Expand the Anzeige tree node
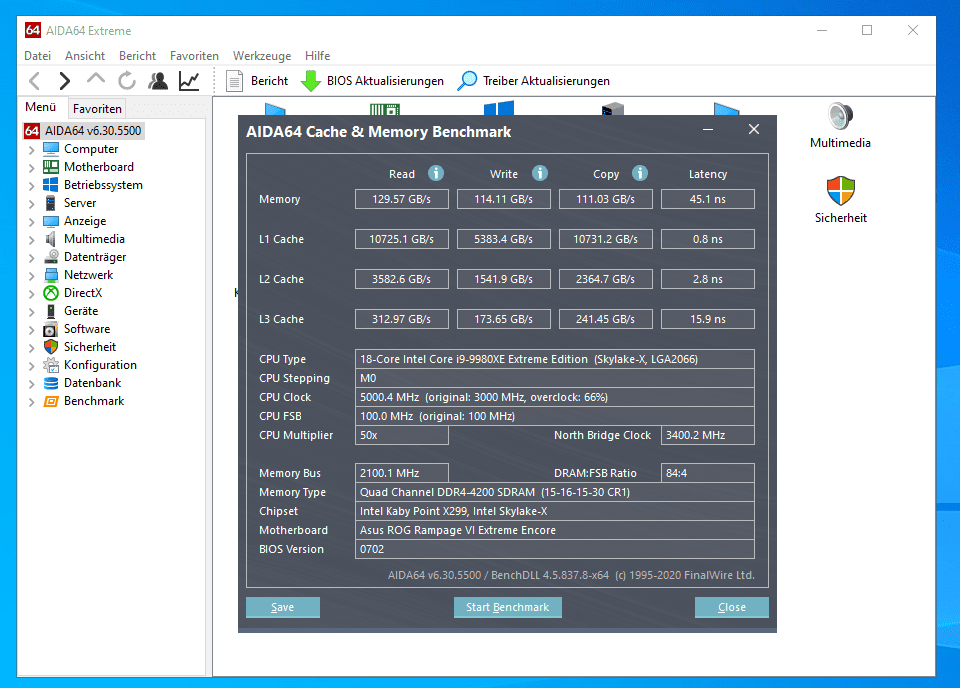 tap(32, 222)
